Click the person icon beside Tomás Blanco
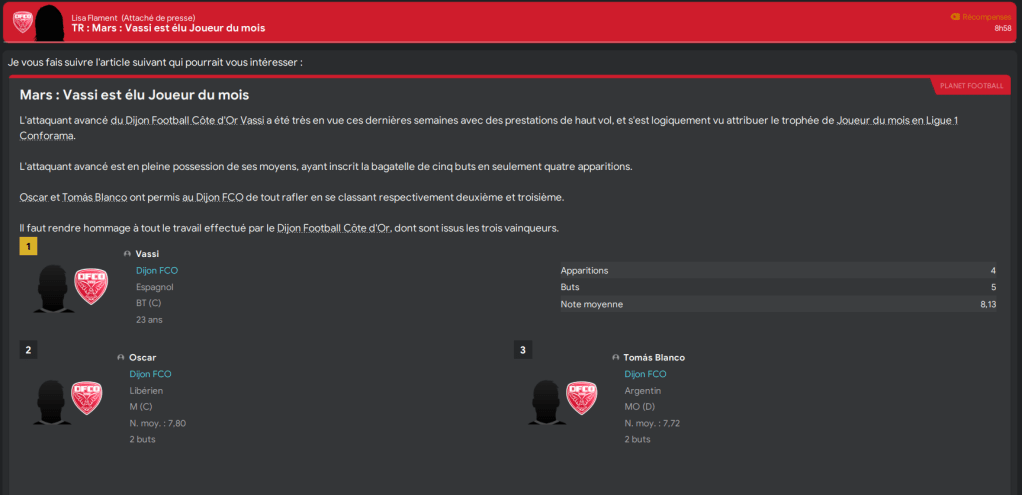The image size is (1022, 495). [x=616, y=357]
